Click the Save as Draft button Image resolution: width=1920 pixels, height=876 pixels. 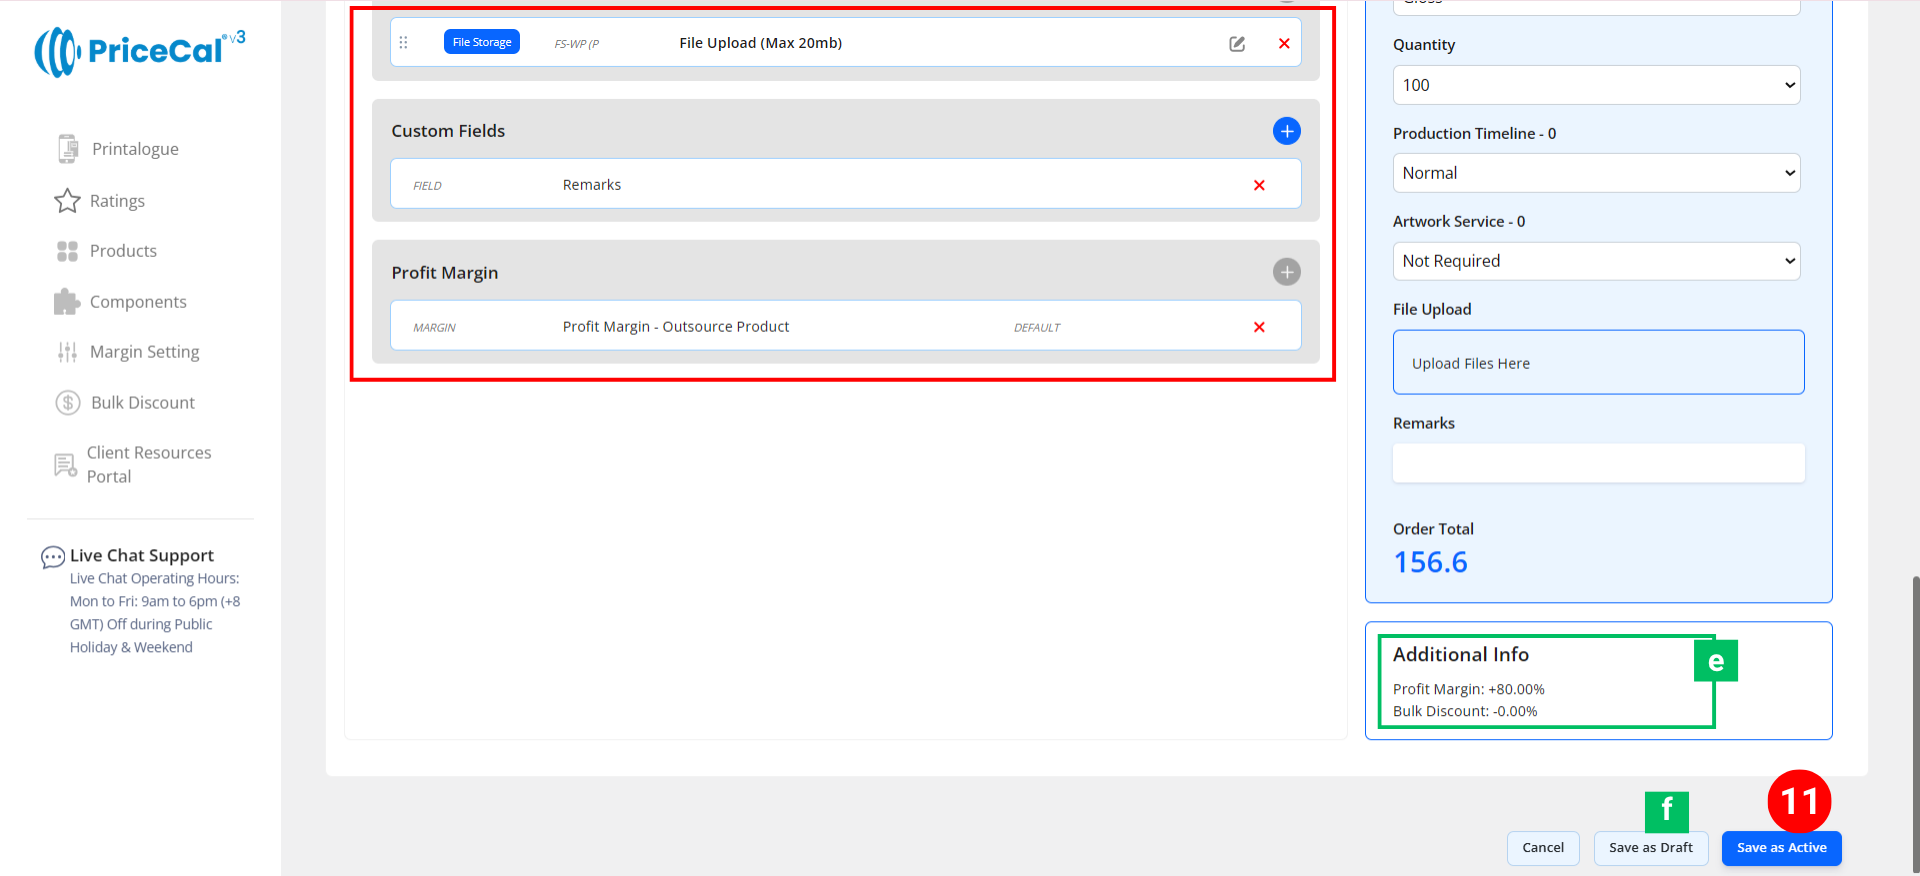(x=1650, y=848)
